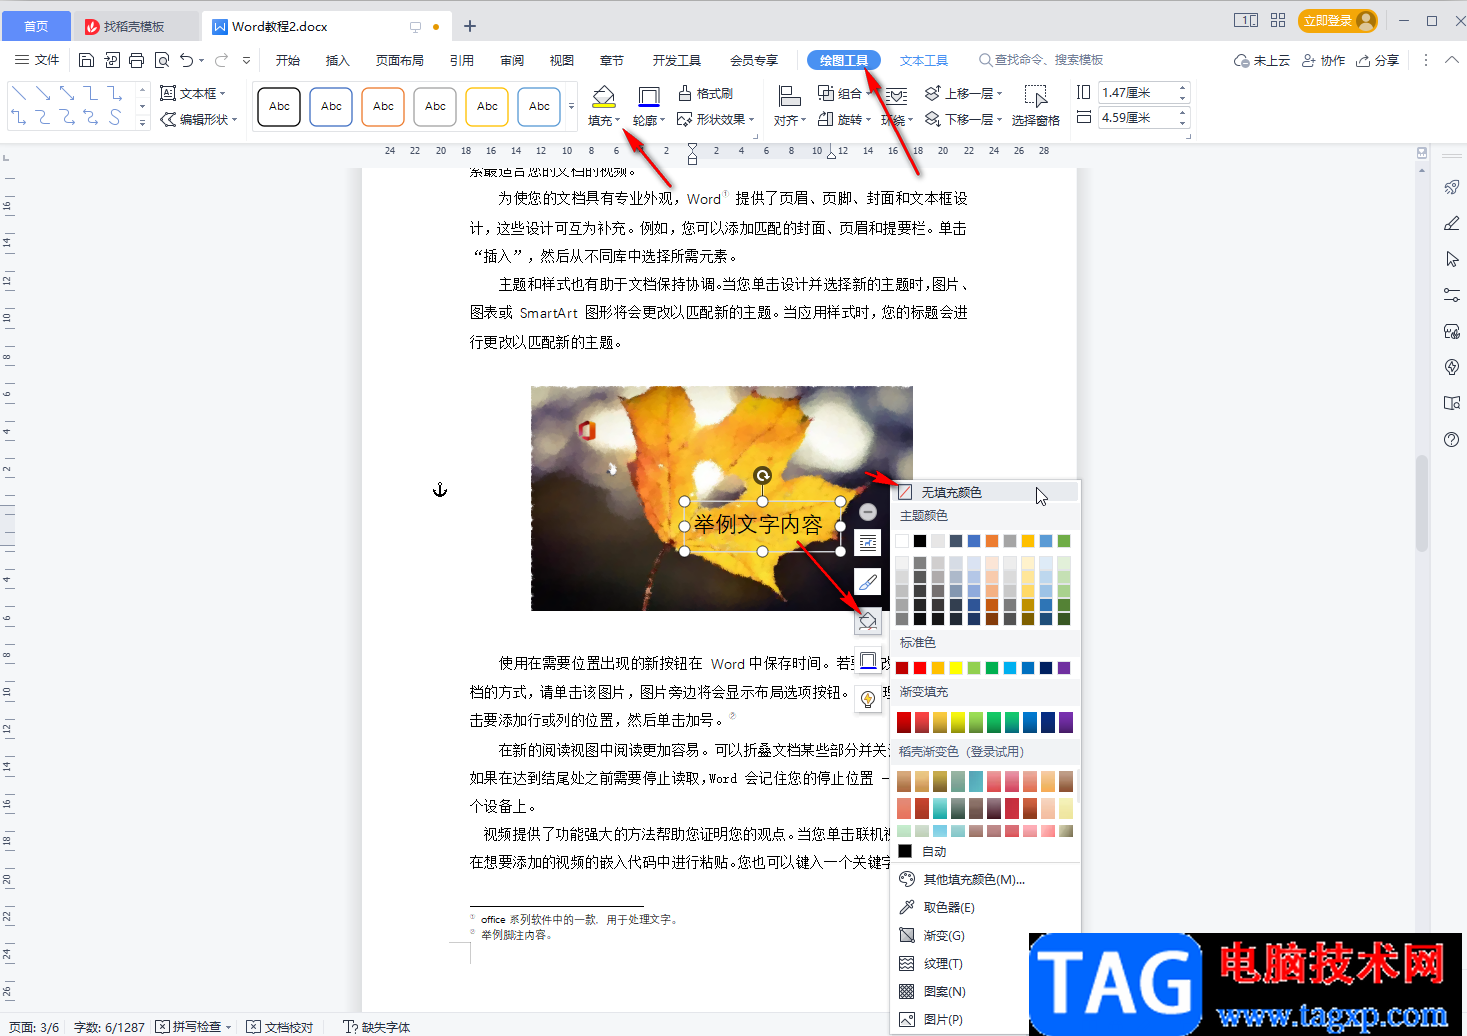Click the rocket icon in right sidebar
This screenshot has width=1467, height=1036.
pyautogui.click(x=1452, y=187)
